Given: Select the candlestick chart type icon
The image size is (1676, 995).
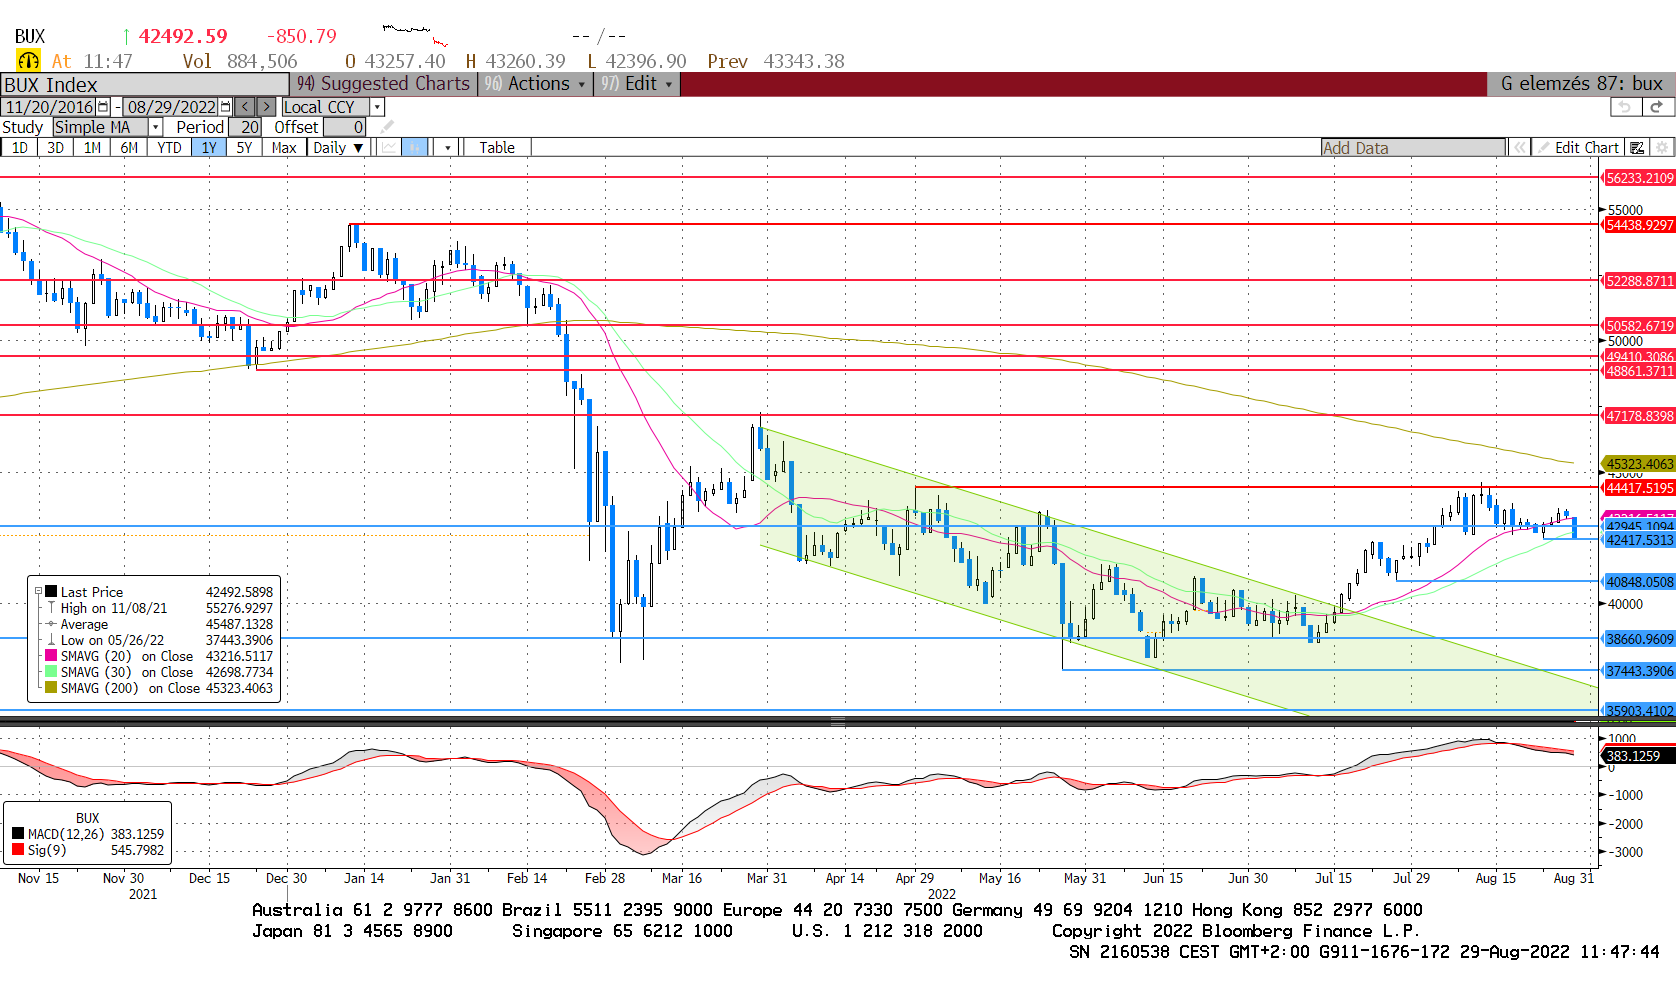Looking at the screenshot, I should click(414, 148).
